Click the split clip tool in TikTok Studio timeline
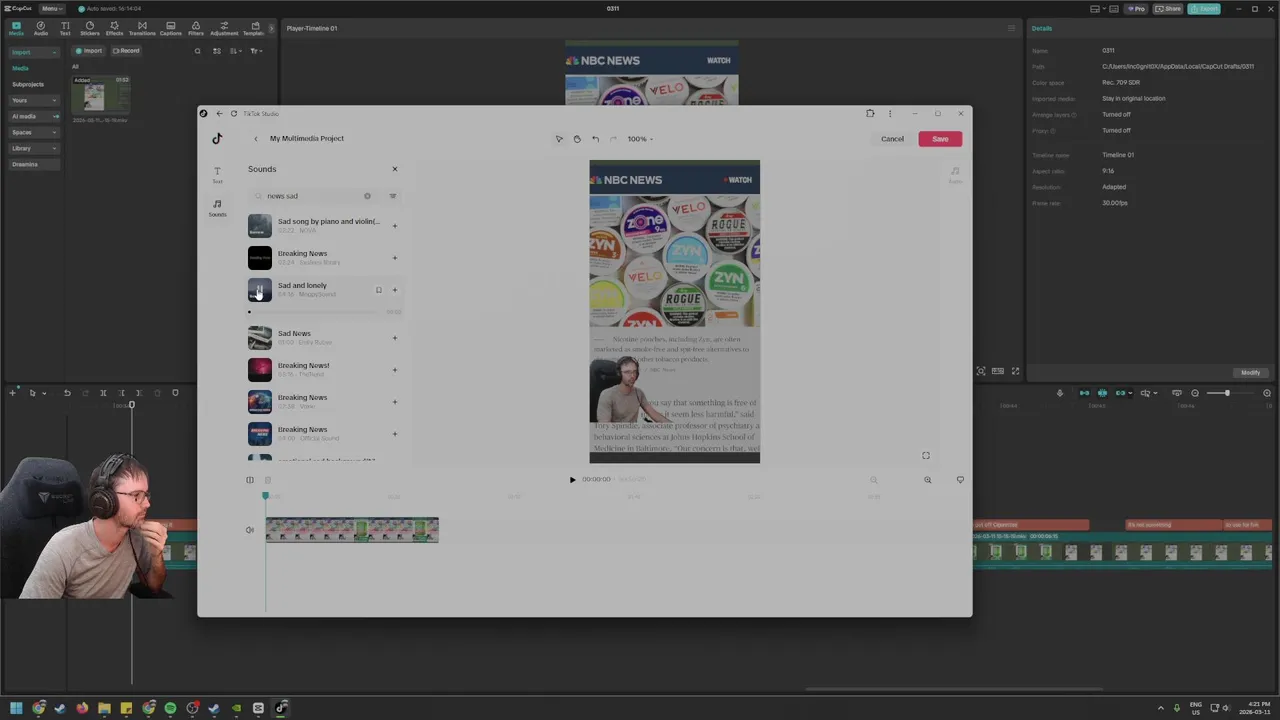This screenshot has height=720, width=1280. coord(250,480)
